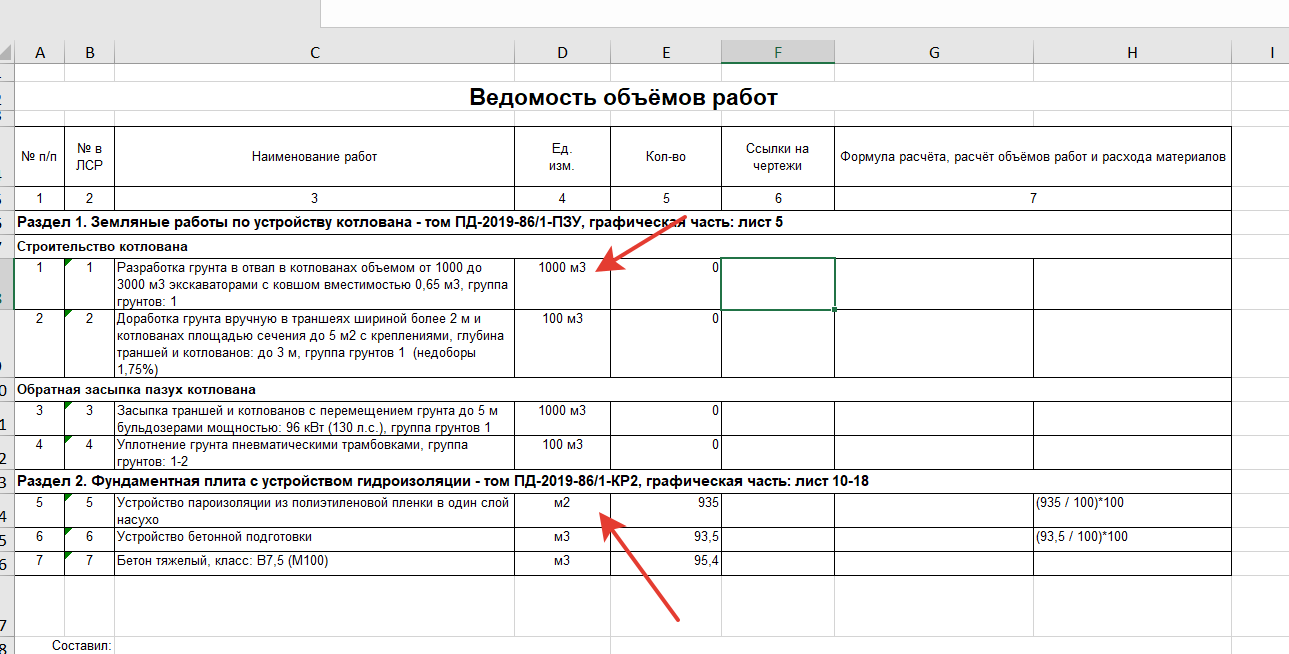Select column H header

(1132, 53)
